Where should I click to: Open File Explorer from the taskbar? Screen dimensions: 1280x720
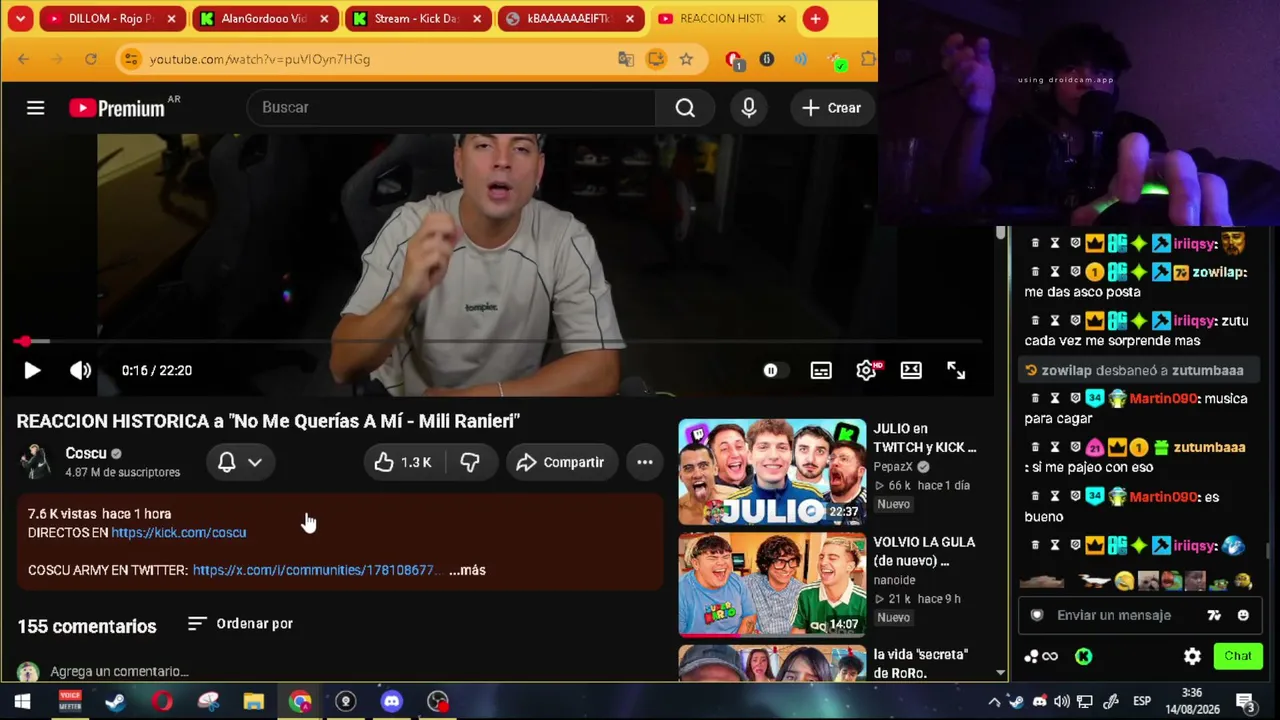click(254, 702)
